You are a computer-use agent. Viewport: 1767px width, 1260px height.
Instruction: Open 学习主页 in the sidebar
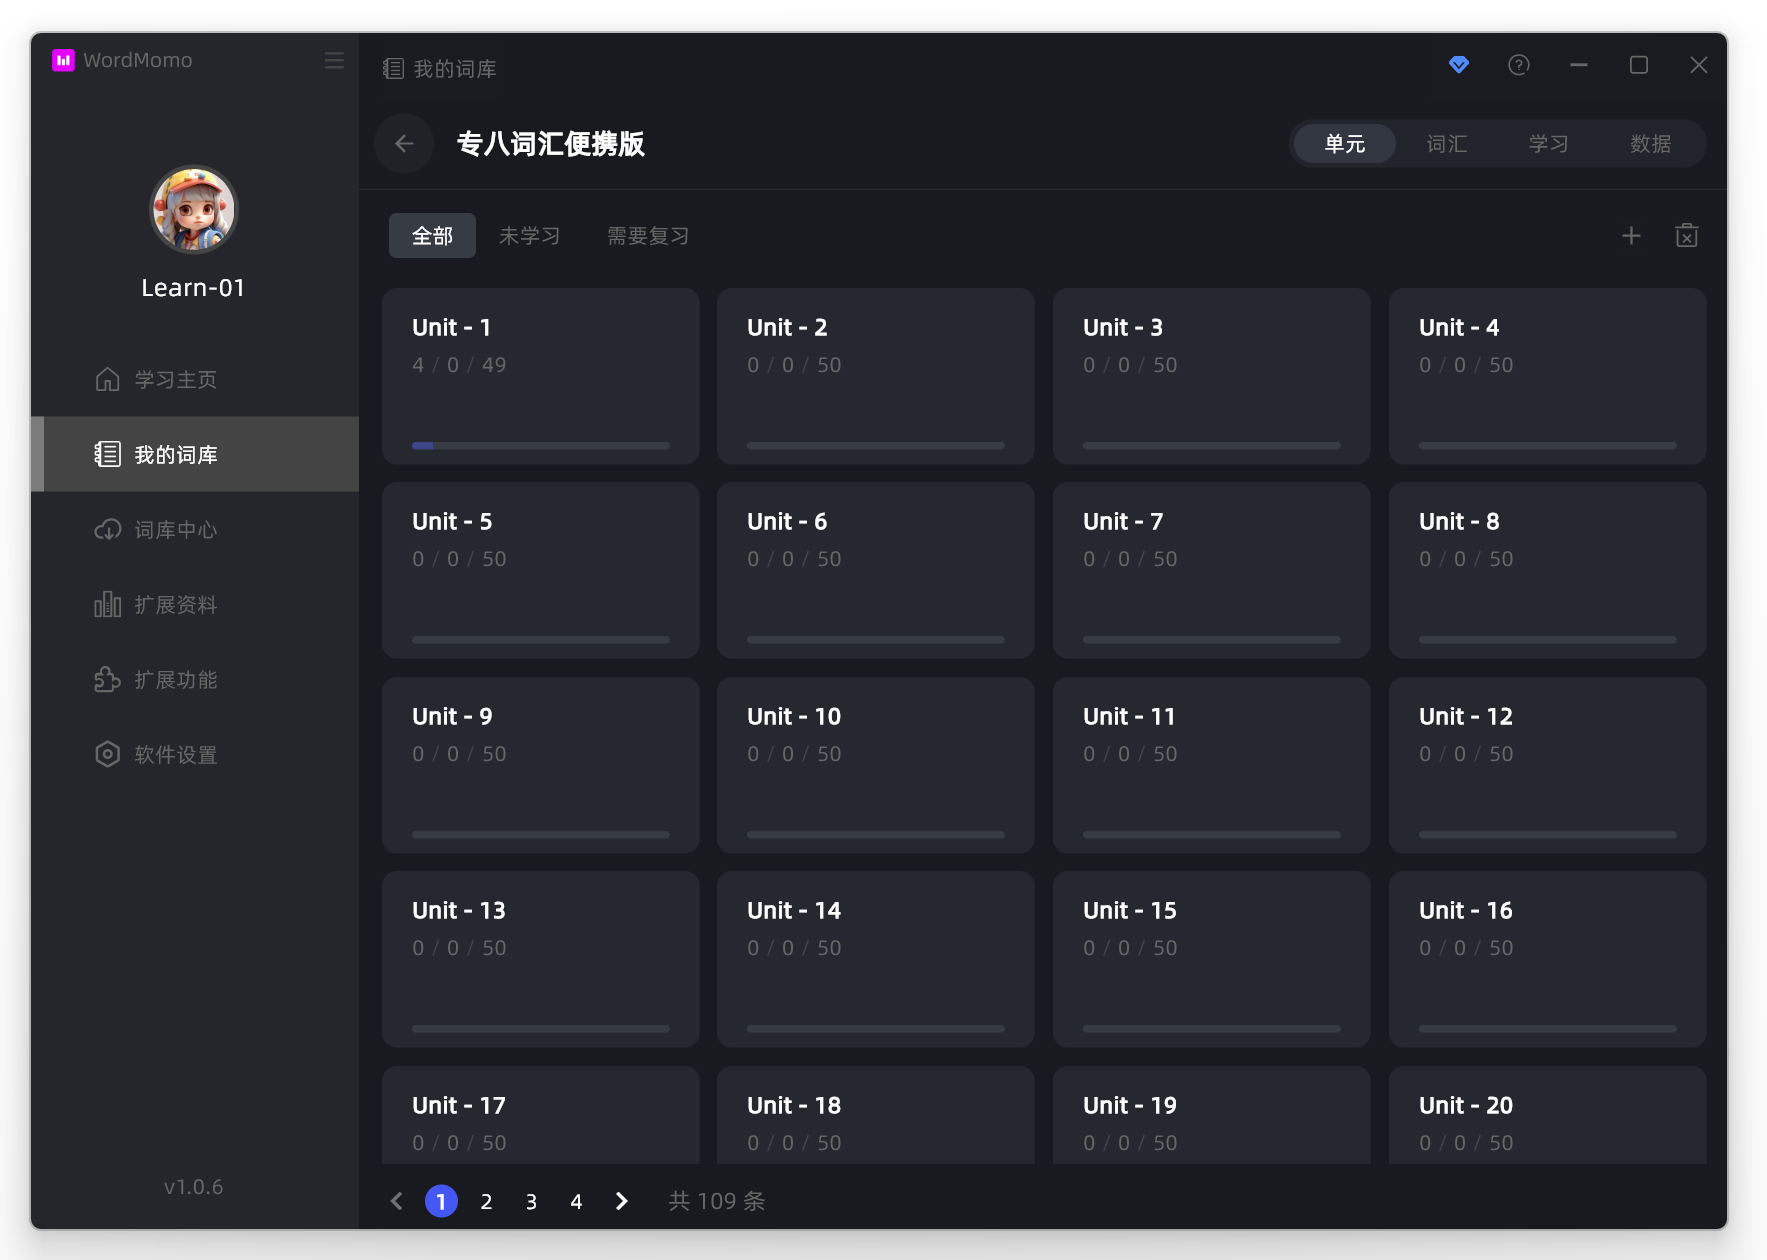175,380
